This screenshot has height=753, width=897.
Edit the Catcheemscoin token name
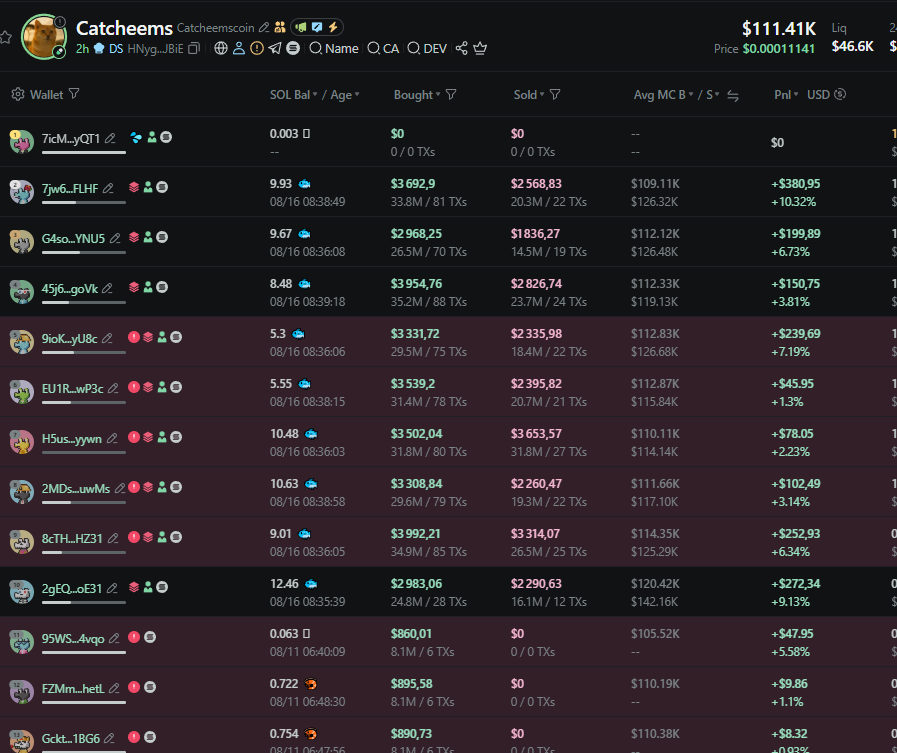[264, 27]
